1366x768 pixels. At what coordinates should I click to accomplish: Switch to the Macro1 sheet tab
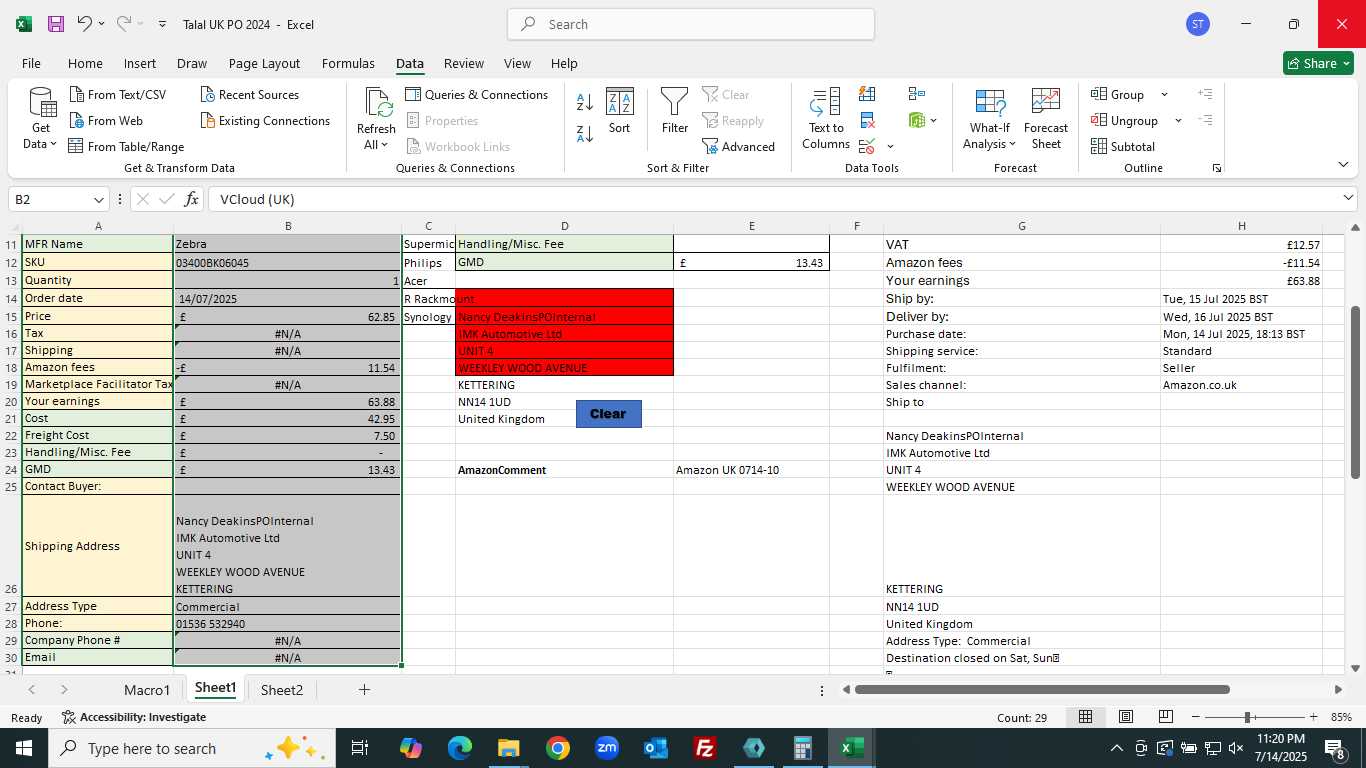pos(147,689)
